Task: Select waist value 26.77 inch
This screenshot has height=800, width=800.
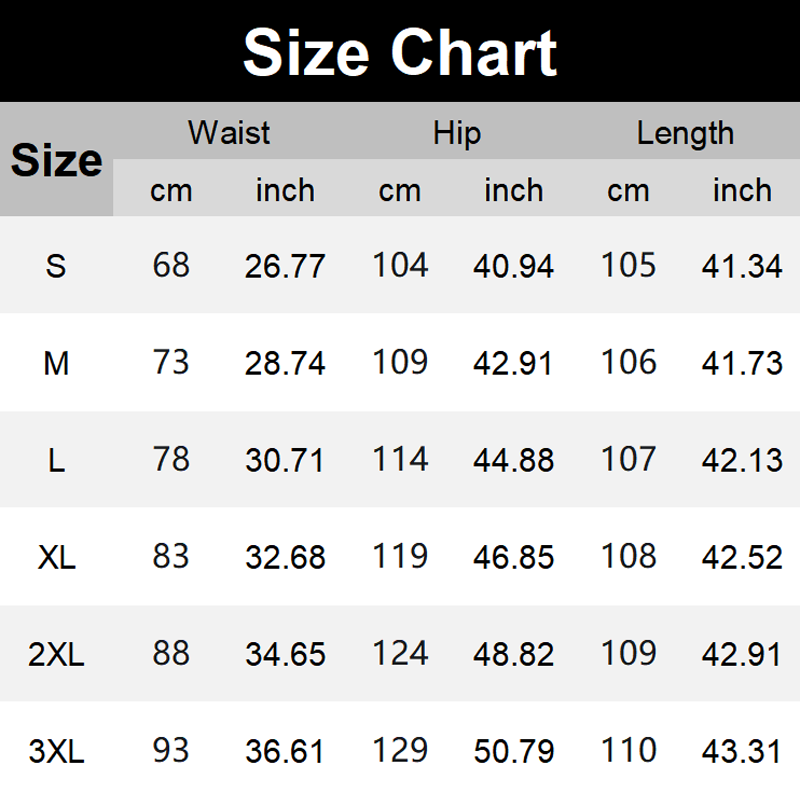Action: point(285,266)
